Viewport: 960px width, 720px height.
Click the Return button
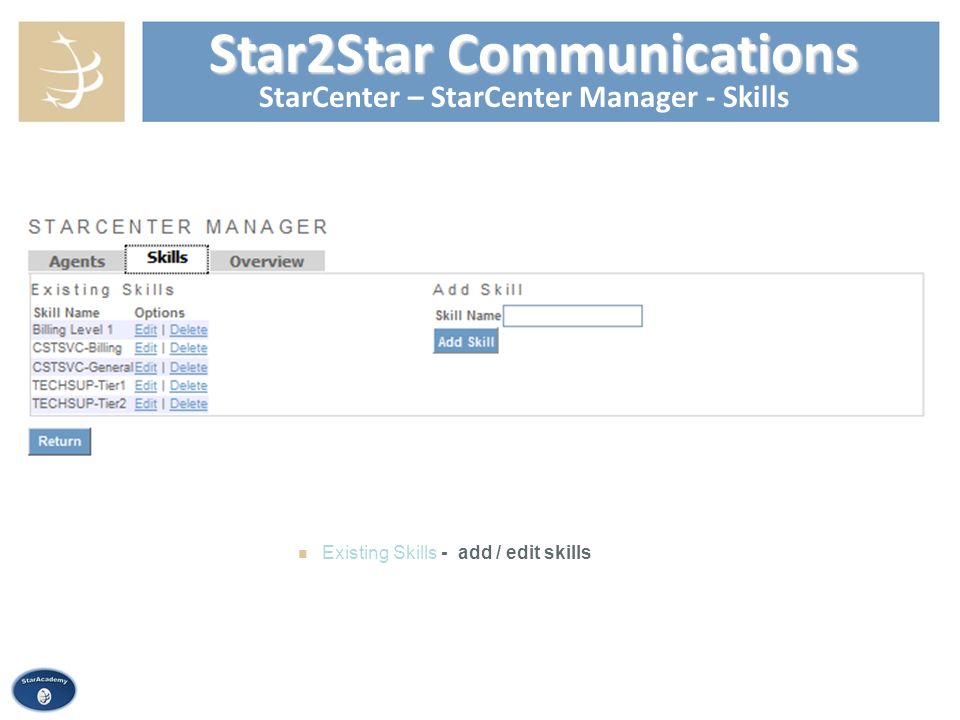59,441
